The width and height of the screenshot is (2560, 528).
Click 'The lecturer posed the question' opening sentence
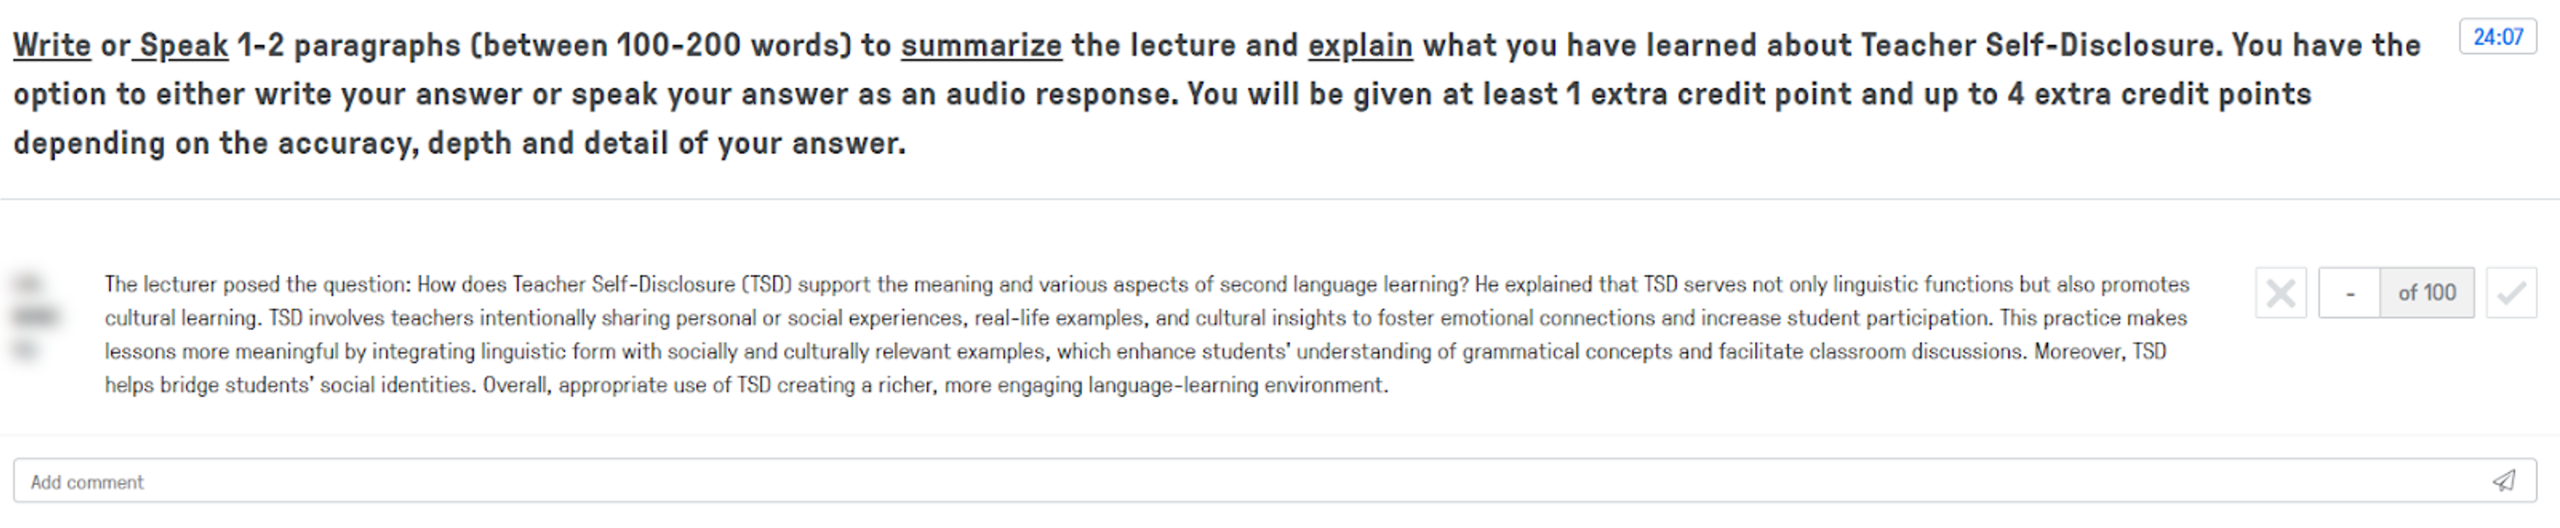click(257, 285)
